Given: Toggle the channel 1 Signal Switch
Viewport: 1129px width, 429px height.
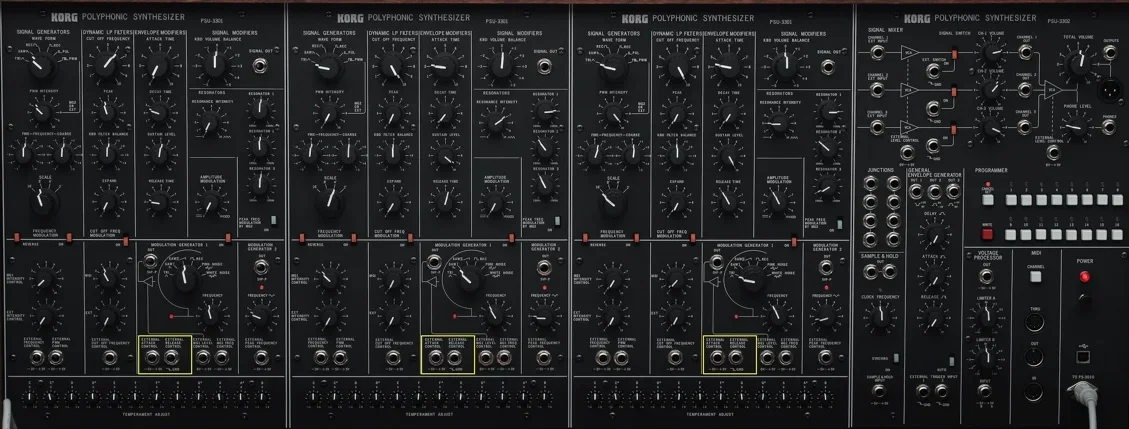Looking at the screenshot, I should [954, 54].
